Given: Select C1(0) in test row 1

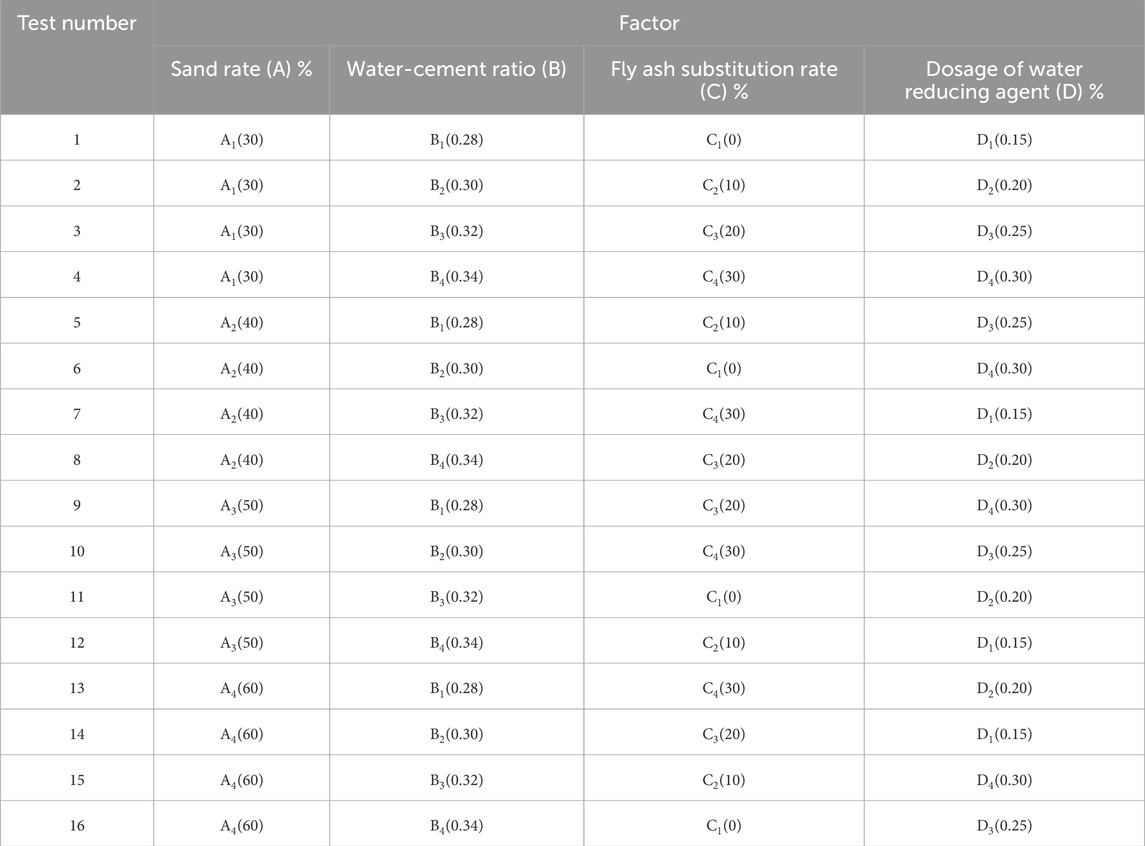Looking at the screenshot, I should click(724, 139).
